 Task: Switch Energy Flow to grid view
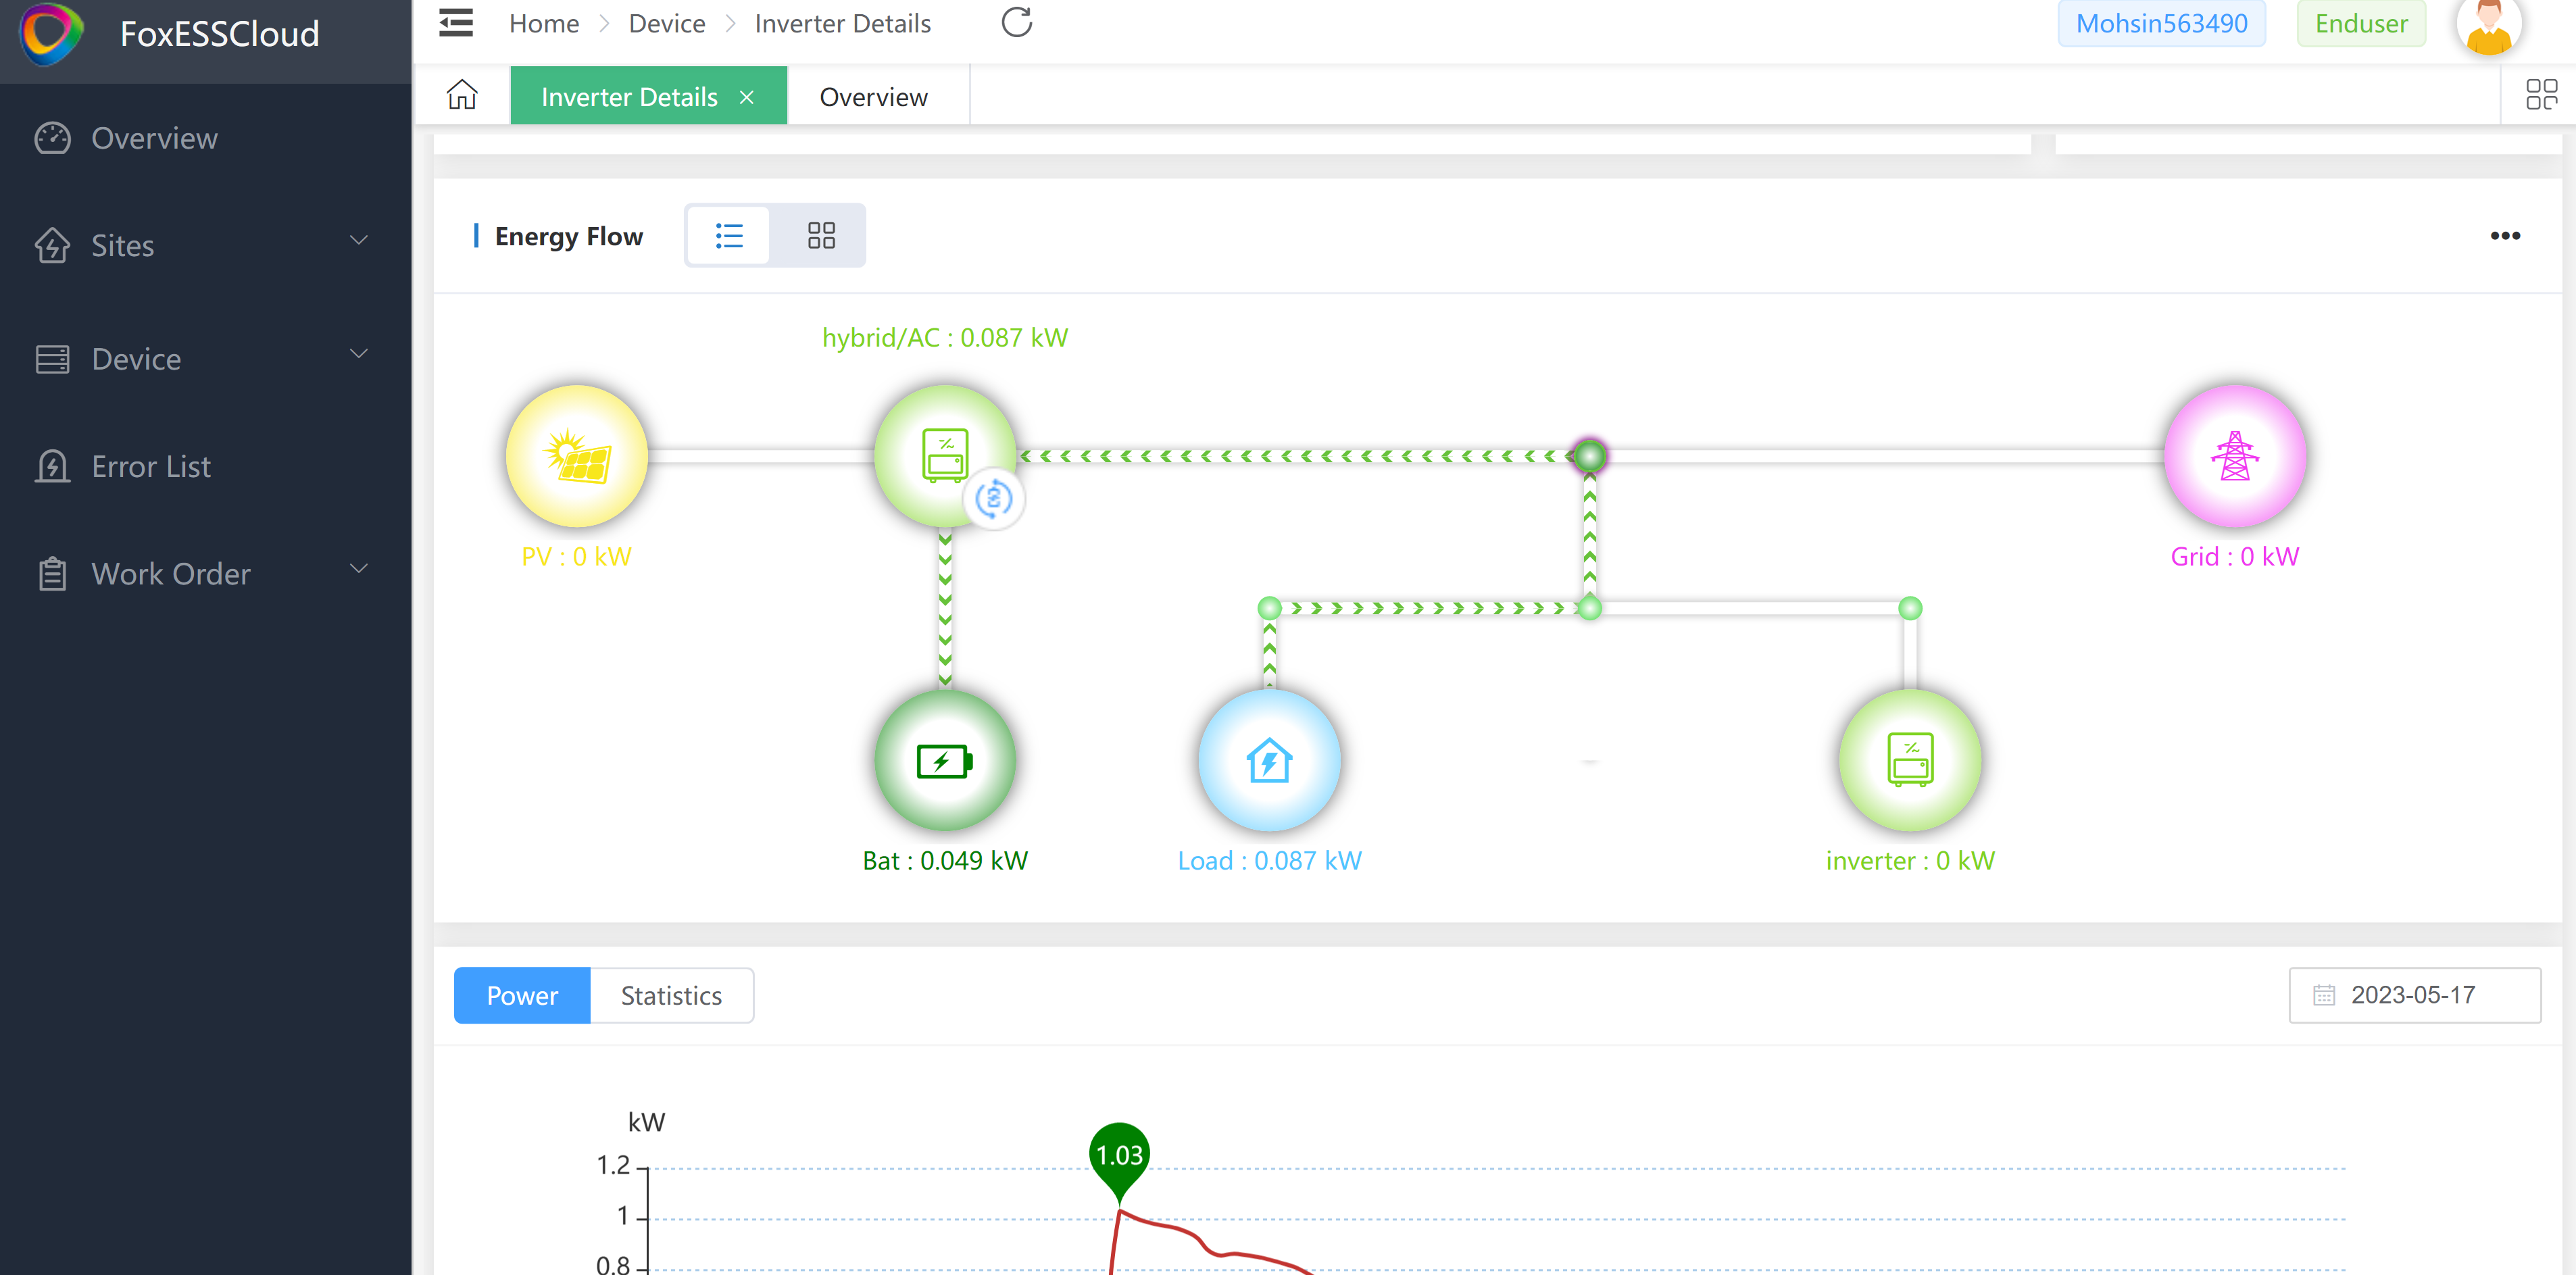821,236
